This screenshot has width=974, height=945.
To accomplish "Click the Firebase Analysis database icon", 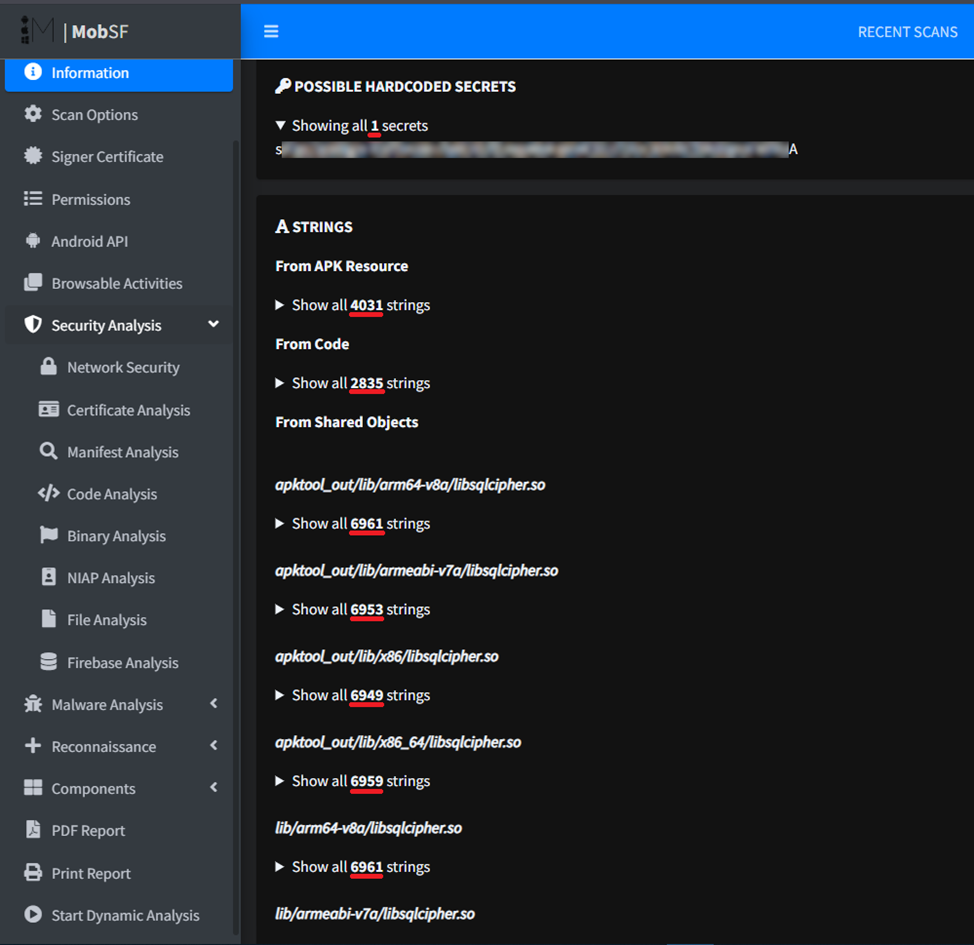I will (x=48, y=662).
